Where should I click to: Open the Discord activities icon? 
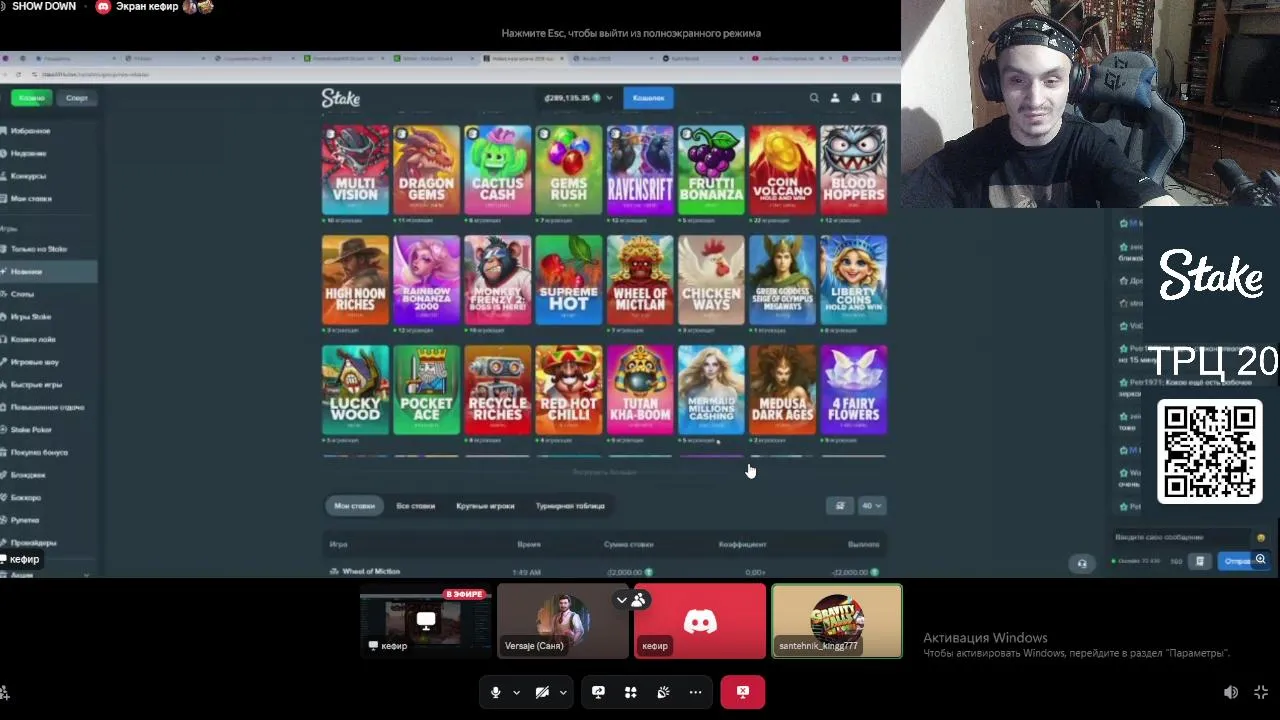[630, 692]
